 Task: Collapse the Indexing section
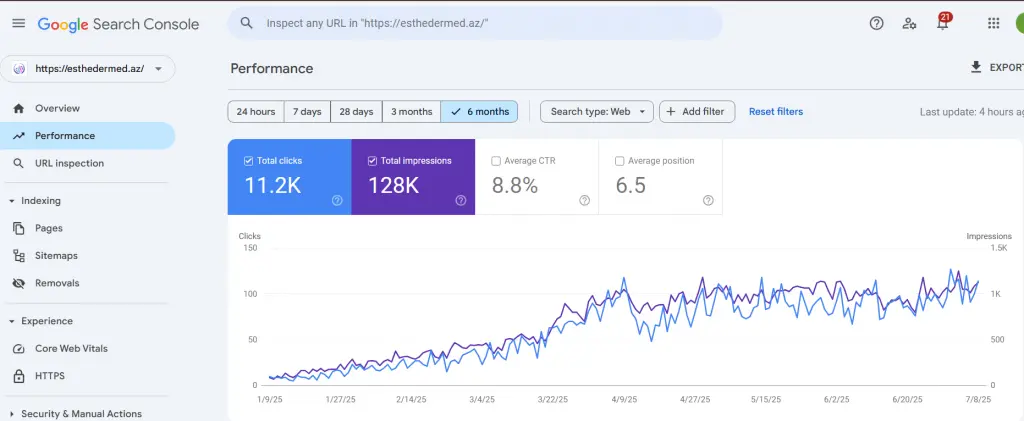[x=12, y=201]
